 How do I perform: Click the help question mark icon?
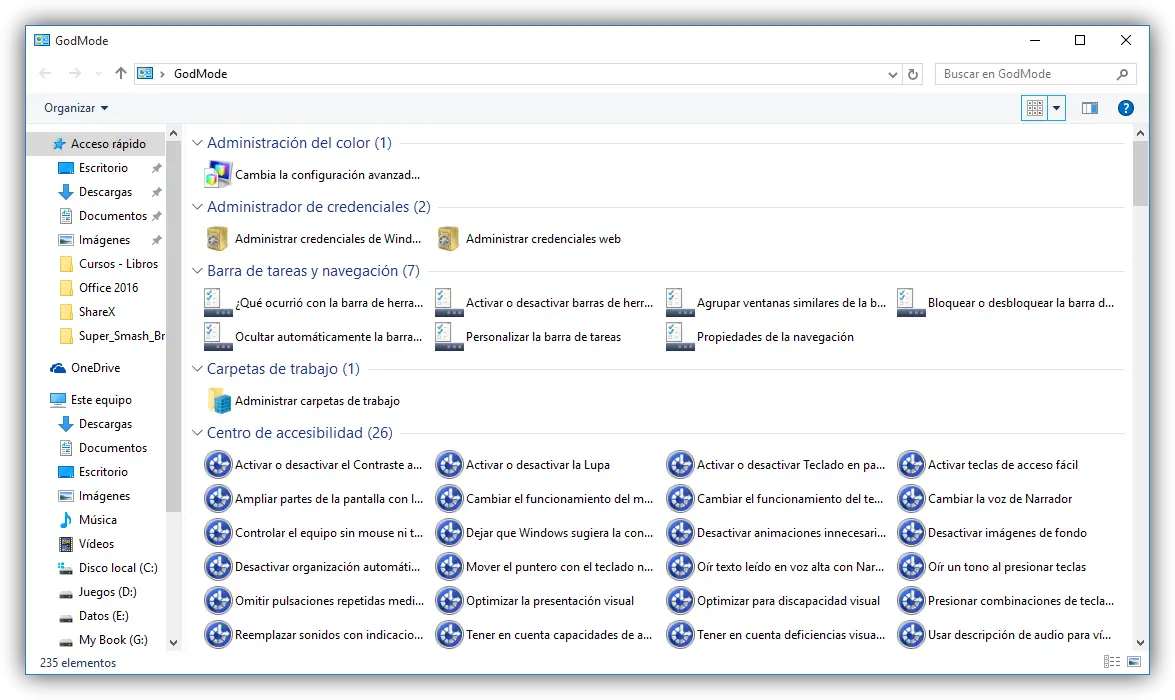(1125, 108)
